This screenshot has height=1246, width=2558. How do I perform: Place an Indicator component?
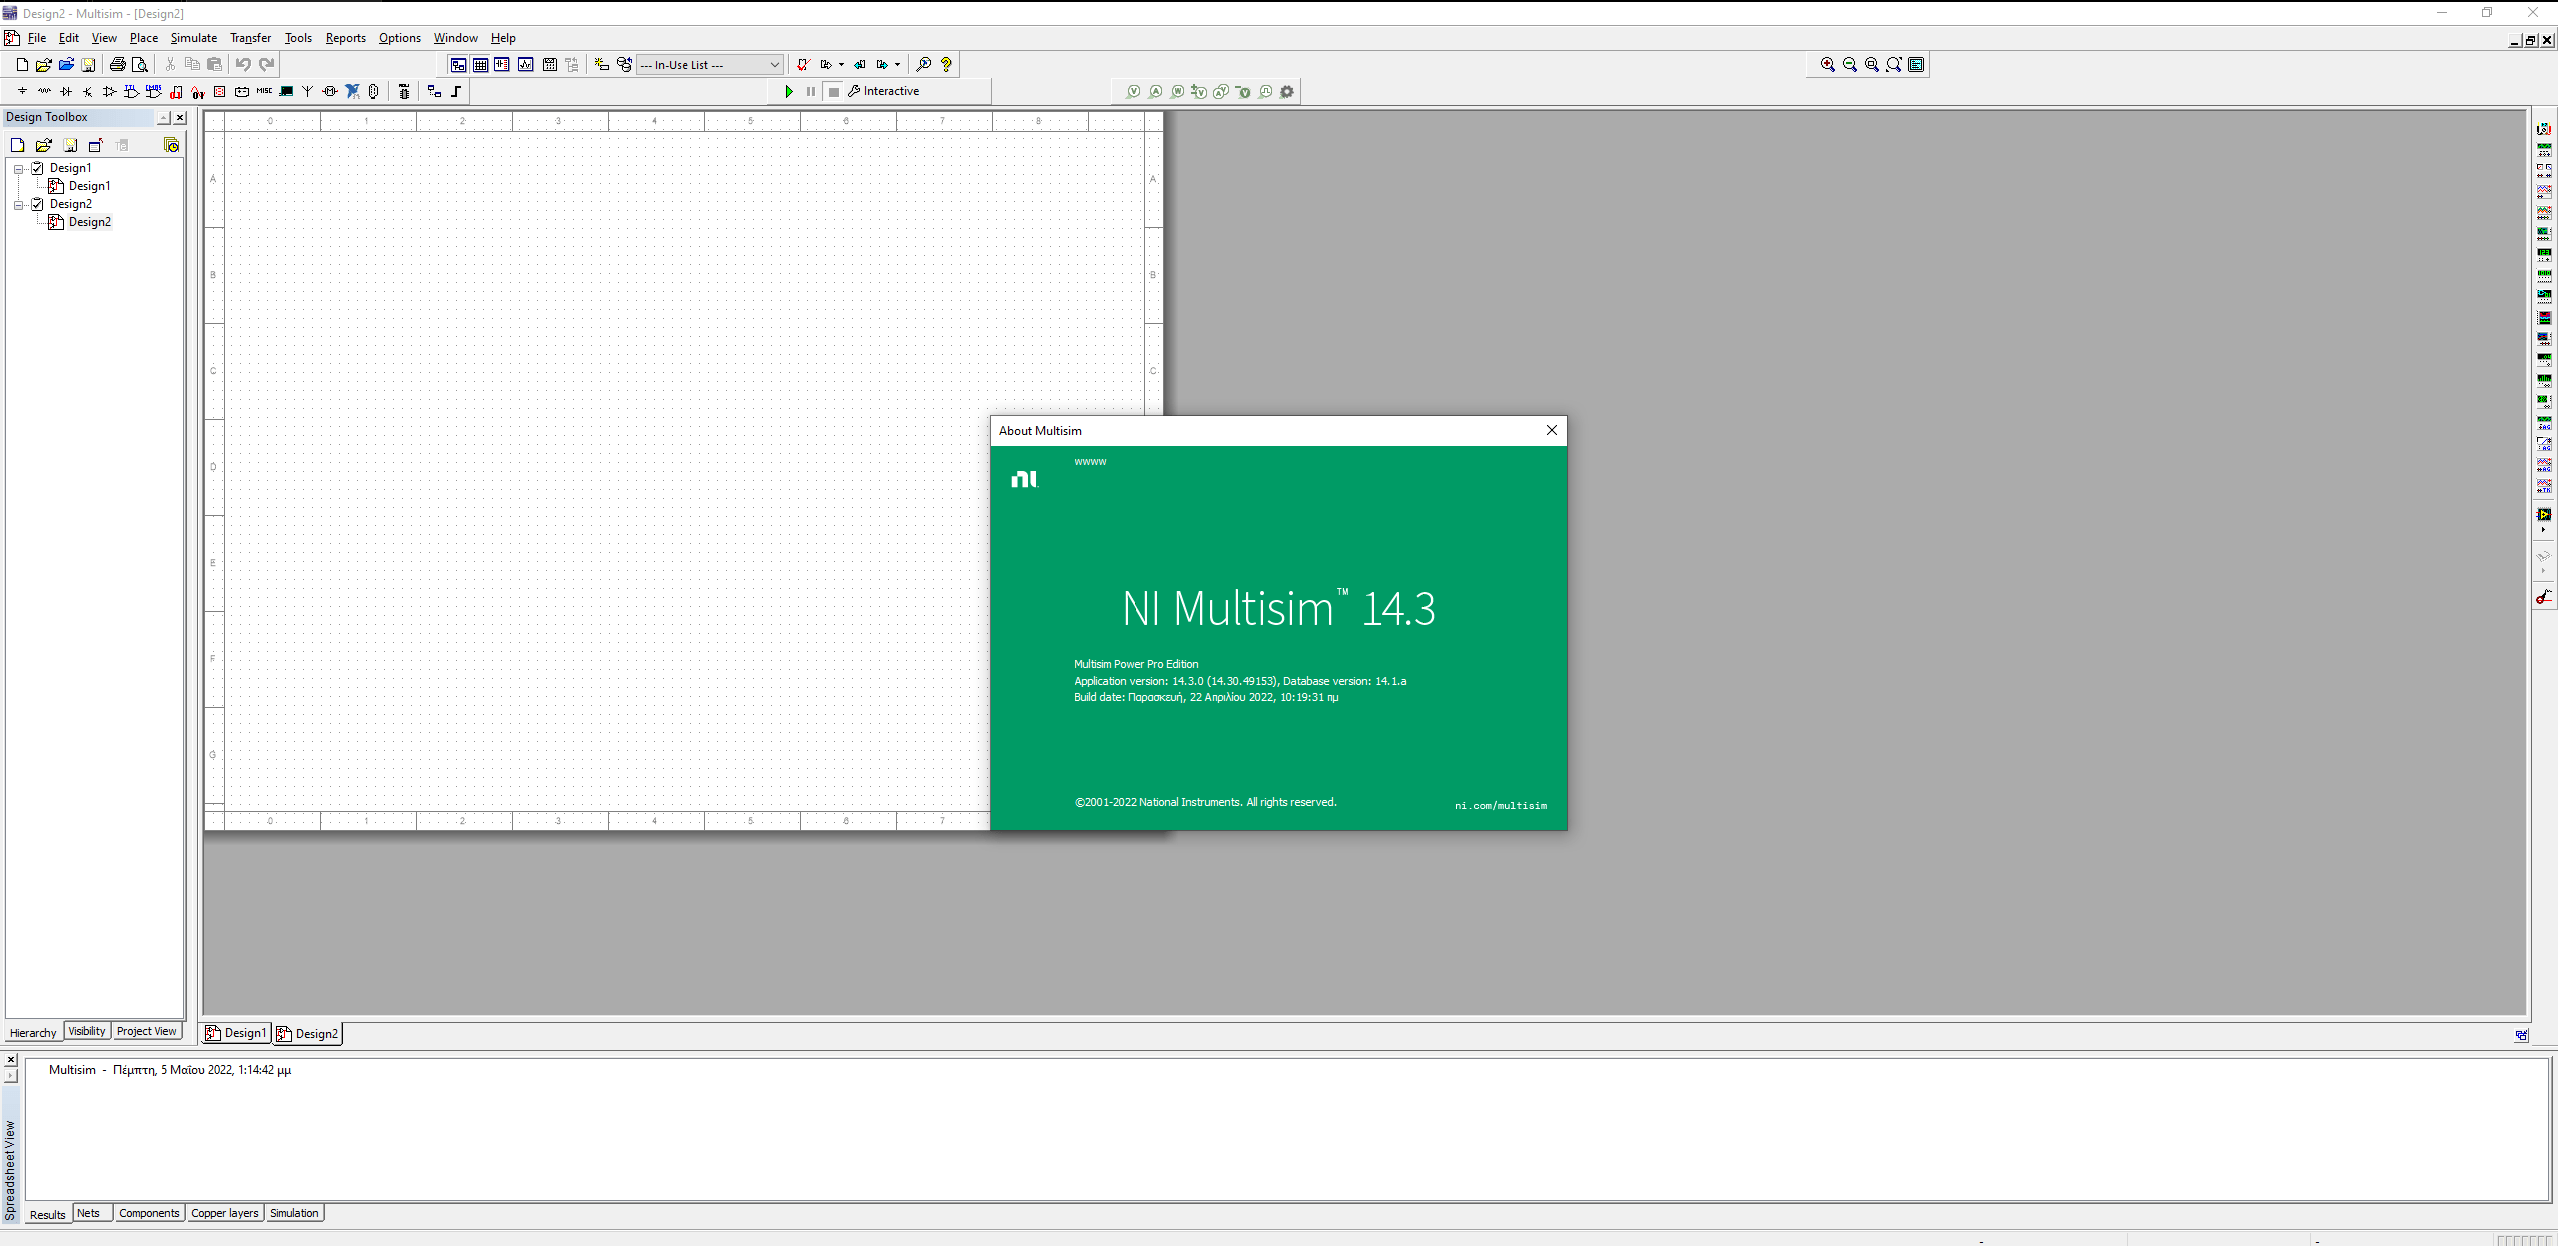(x=220, y=91)
